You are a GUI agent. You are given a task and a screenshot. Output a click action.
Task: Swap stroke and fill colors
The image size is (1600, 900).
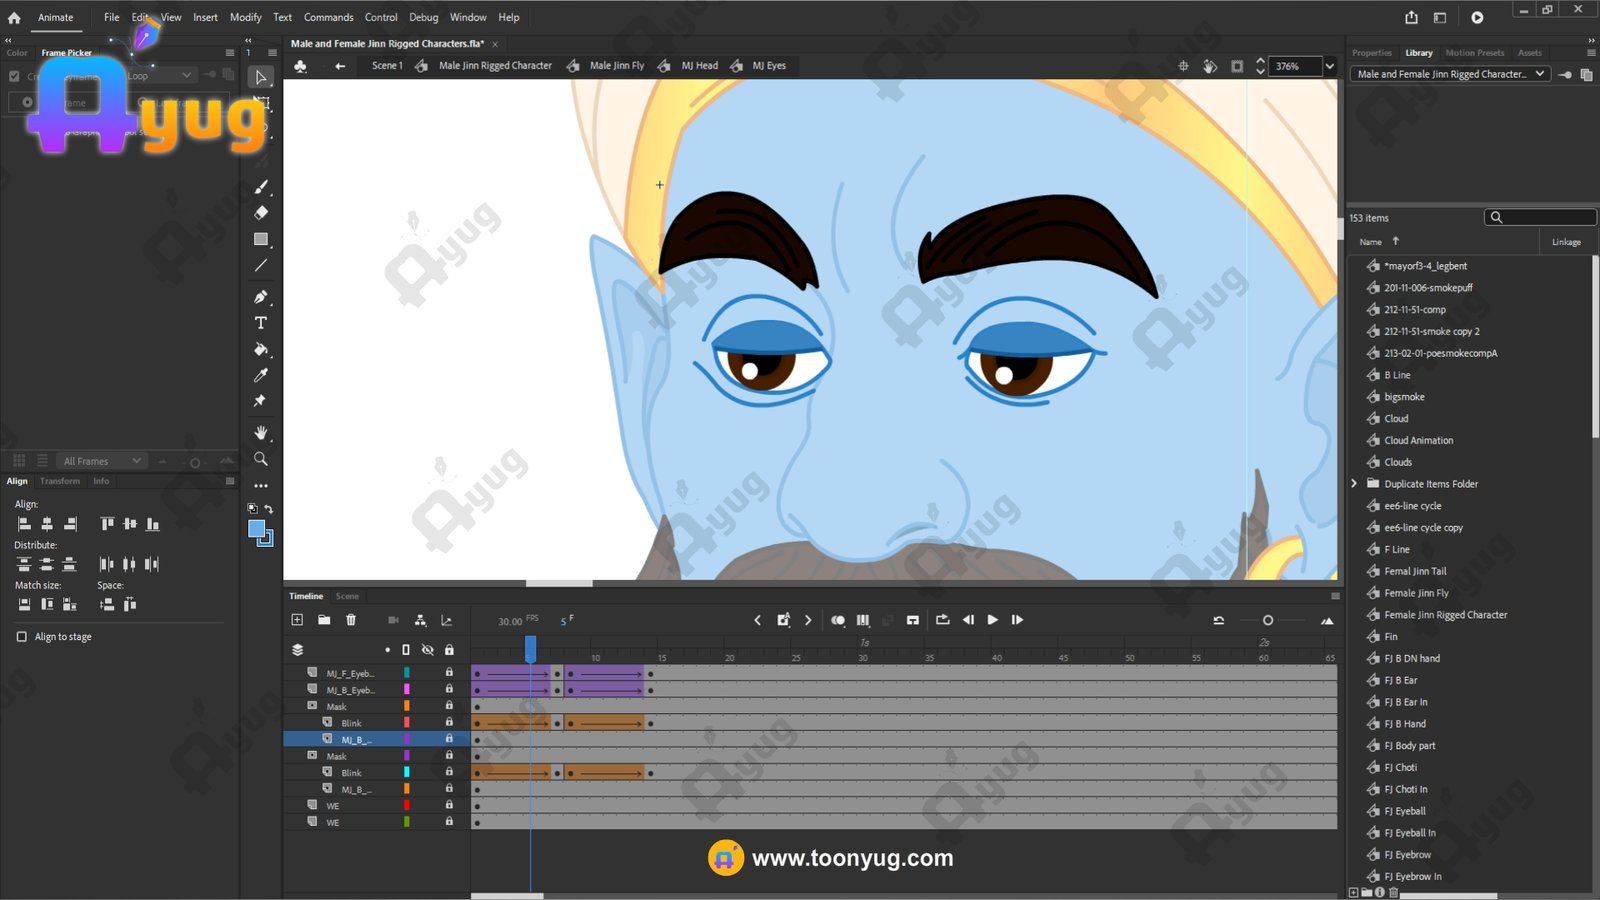click(x=269, y=509)
